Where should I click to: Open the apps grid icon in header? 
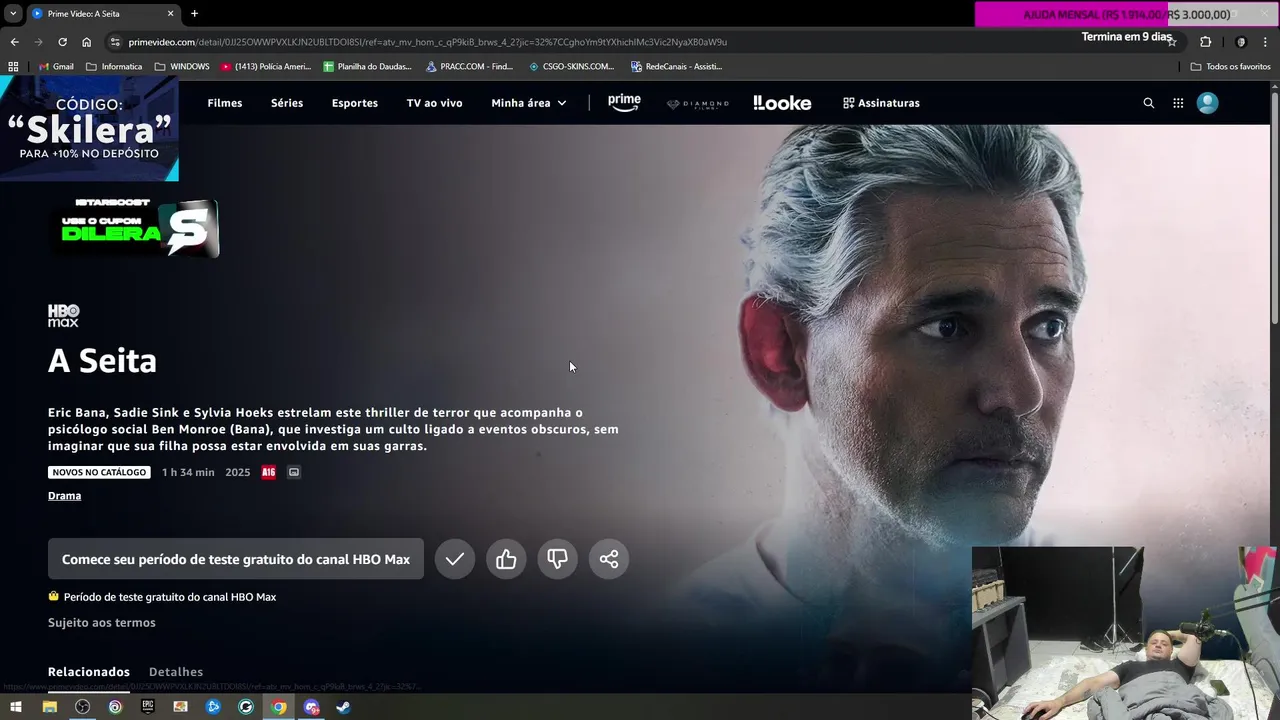[1178, 103]
